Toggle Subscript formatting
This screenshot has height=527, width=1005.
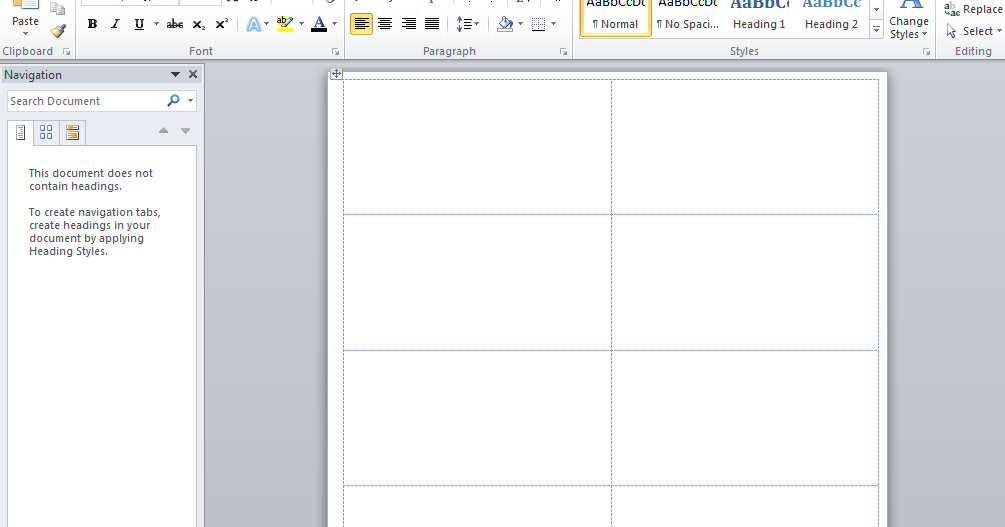point(199,24)
